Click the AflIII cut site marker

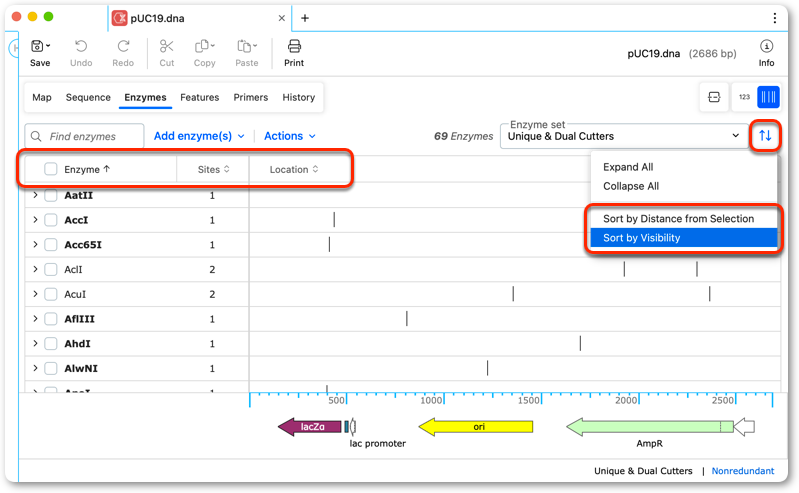pos(407,319)
